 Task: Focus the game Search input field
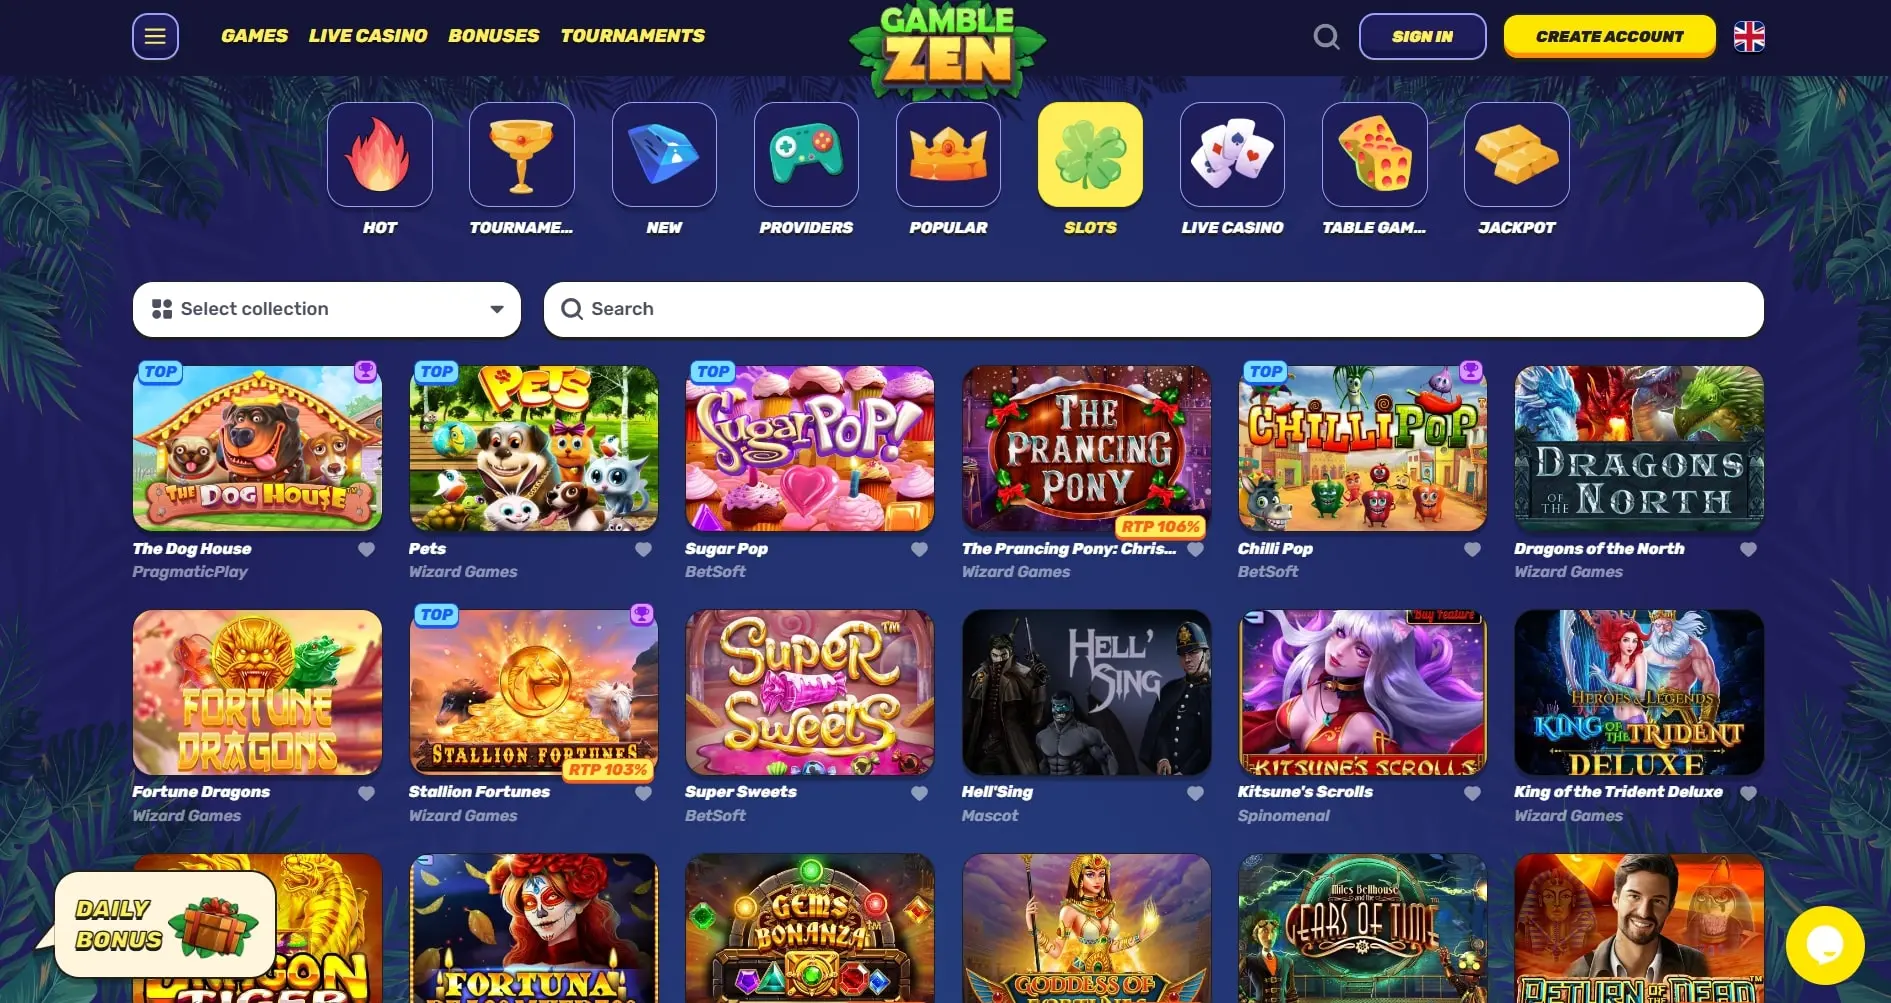1154,309
